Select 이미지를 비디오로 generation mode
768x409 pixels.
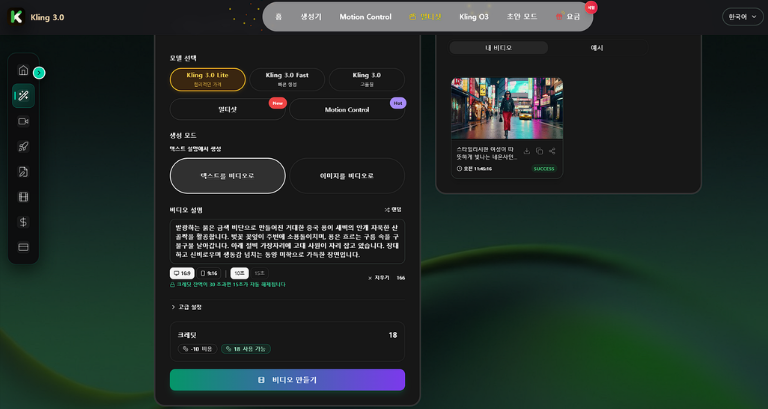(x=347, y=176)
